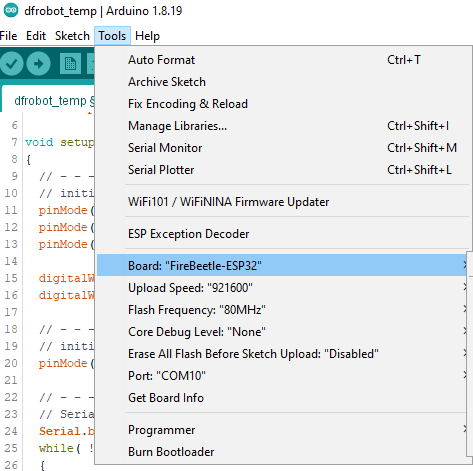The image size is (473, 471).
Task: Open the WiFi101 / WiFiNINA Firmware Updater
Action: [282, 202]
